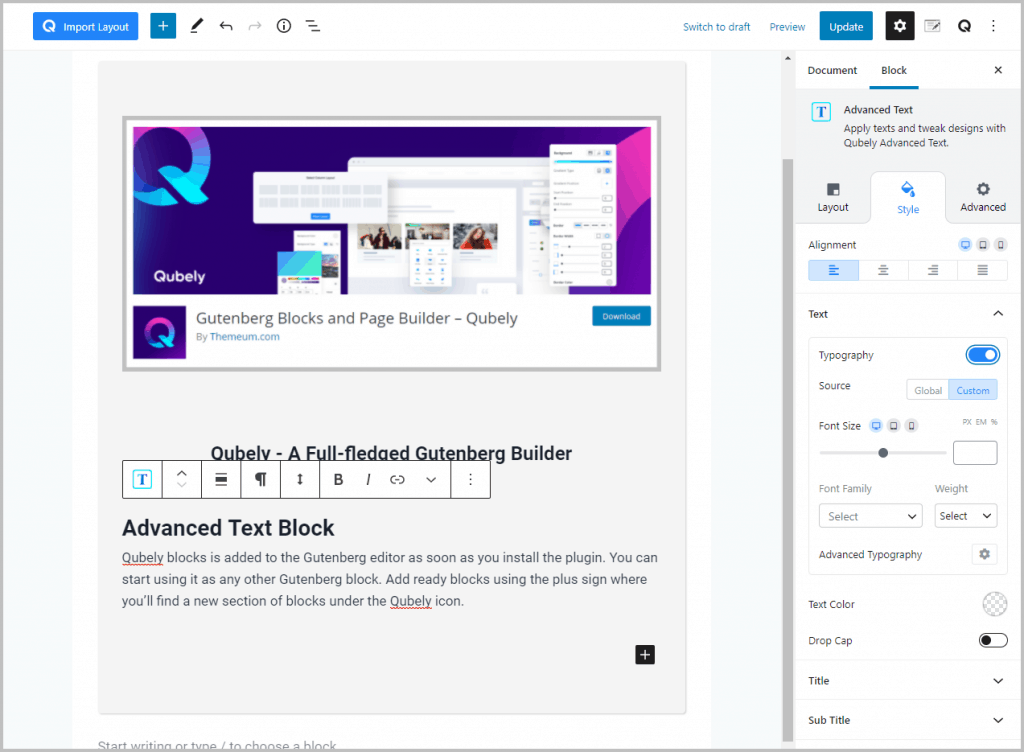
Task: Click the Import Layout button
Action: pyautogui.click(x=86, y=26)
